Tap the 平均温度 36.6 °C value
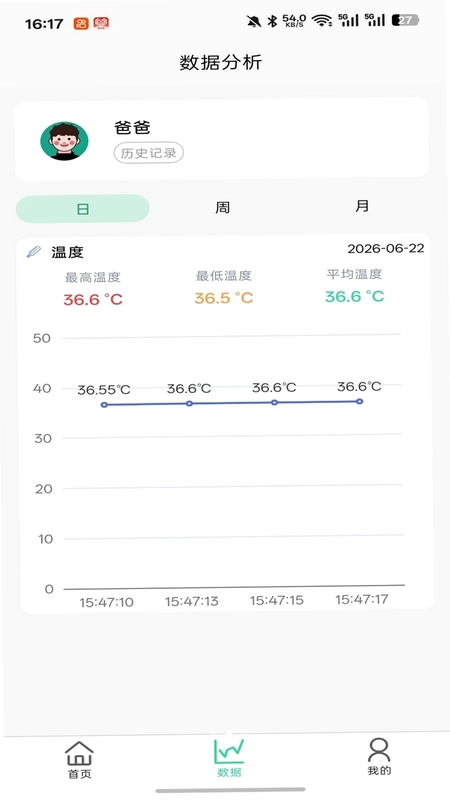 point(355,296)
